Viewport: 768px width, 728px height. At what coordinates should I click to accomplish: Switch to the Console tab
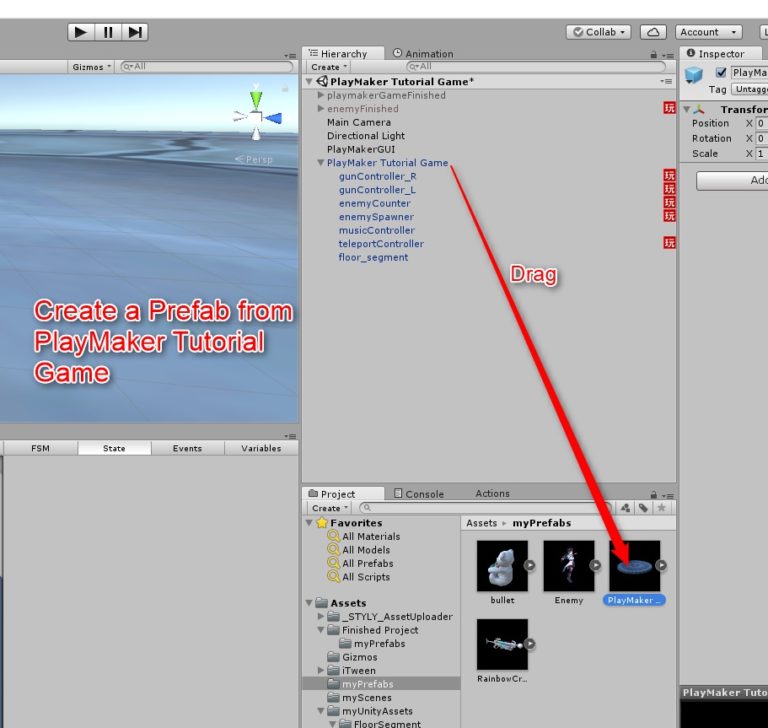419,494
